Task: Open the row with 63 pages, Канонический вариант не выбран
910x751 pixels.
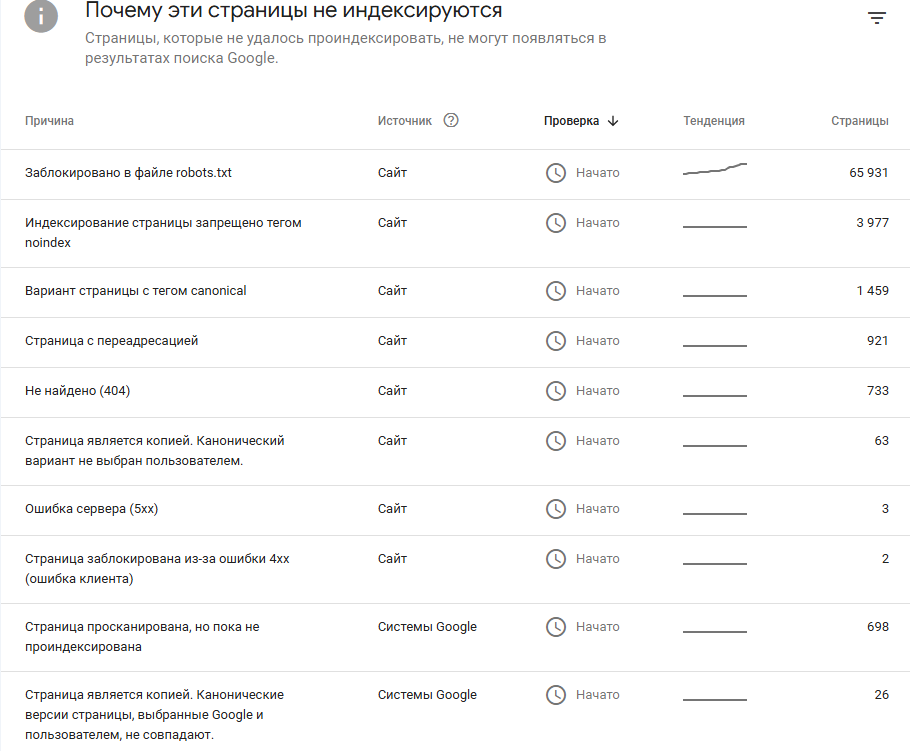Action: [455, 451]
